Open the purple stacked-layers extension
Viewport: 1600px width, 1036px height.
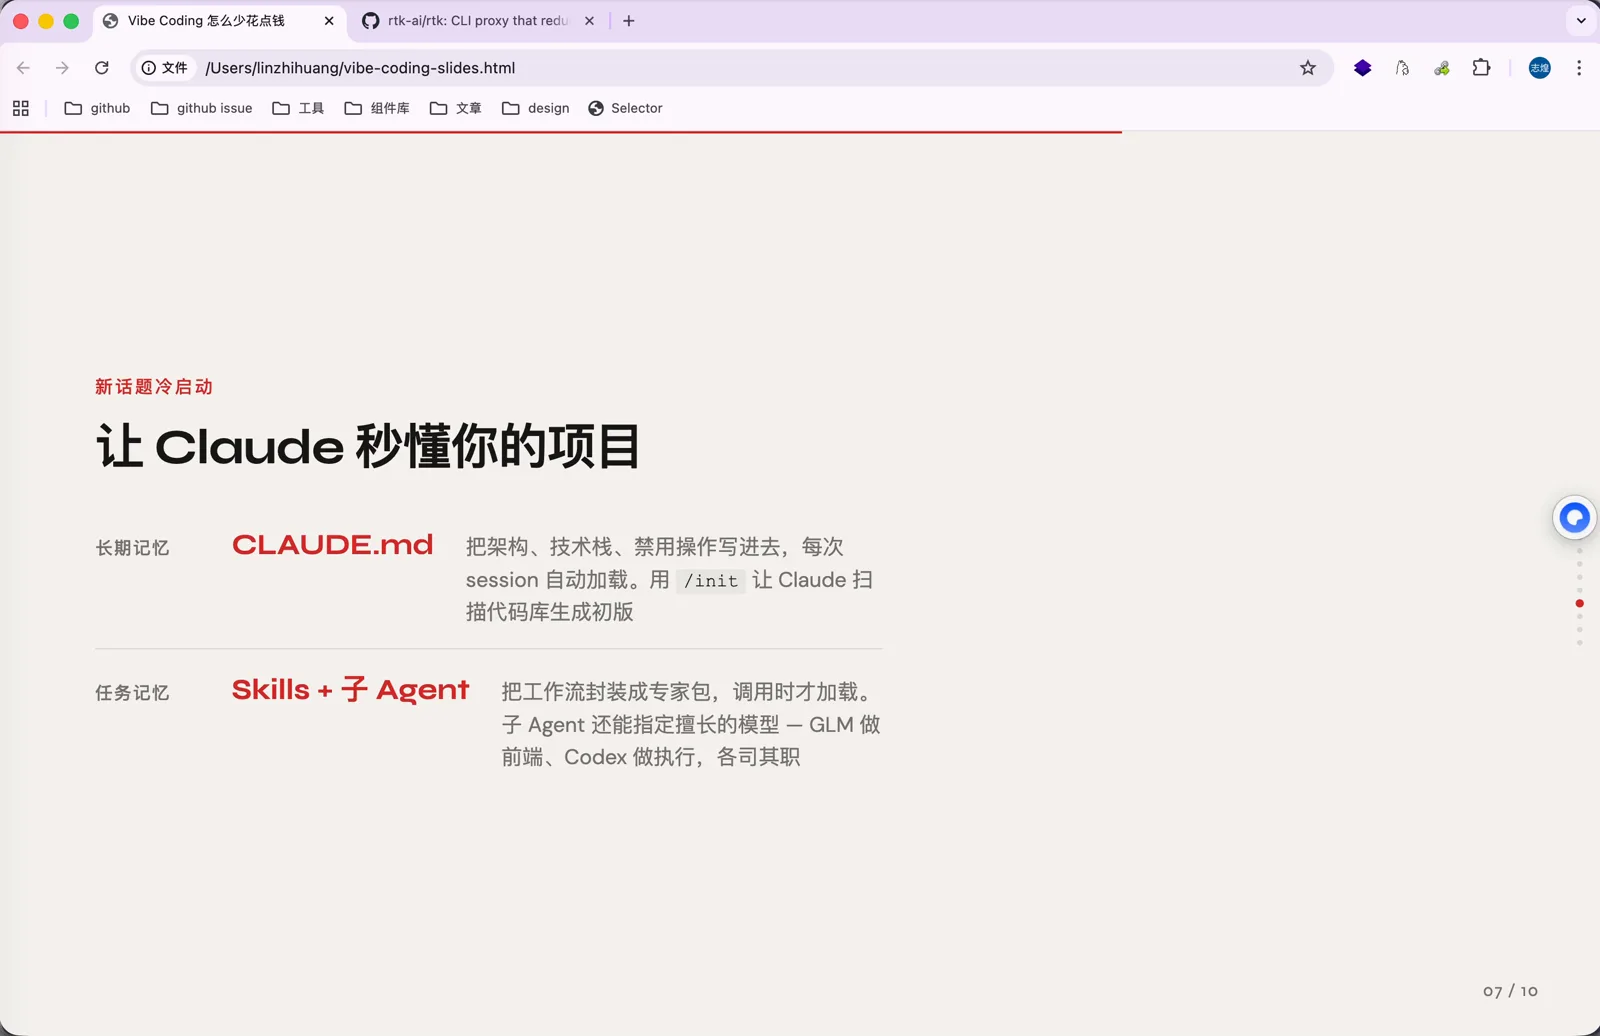pos(1362,68)
